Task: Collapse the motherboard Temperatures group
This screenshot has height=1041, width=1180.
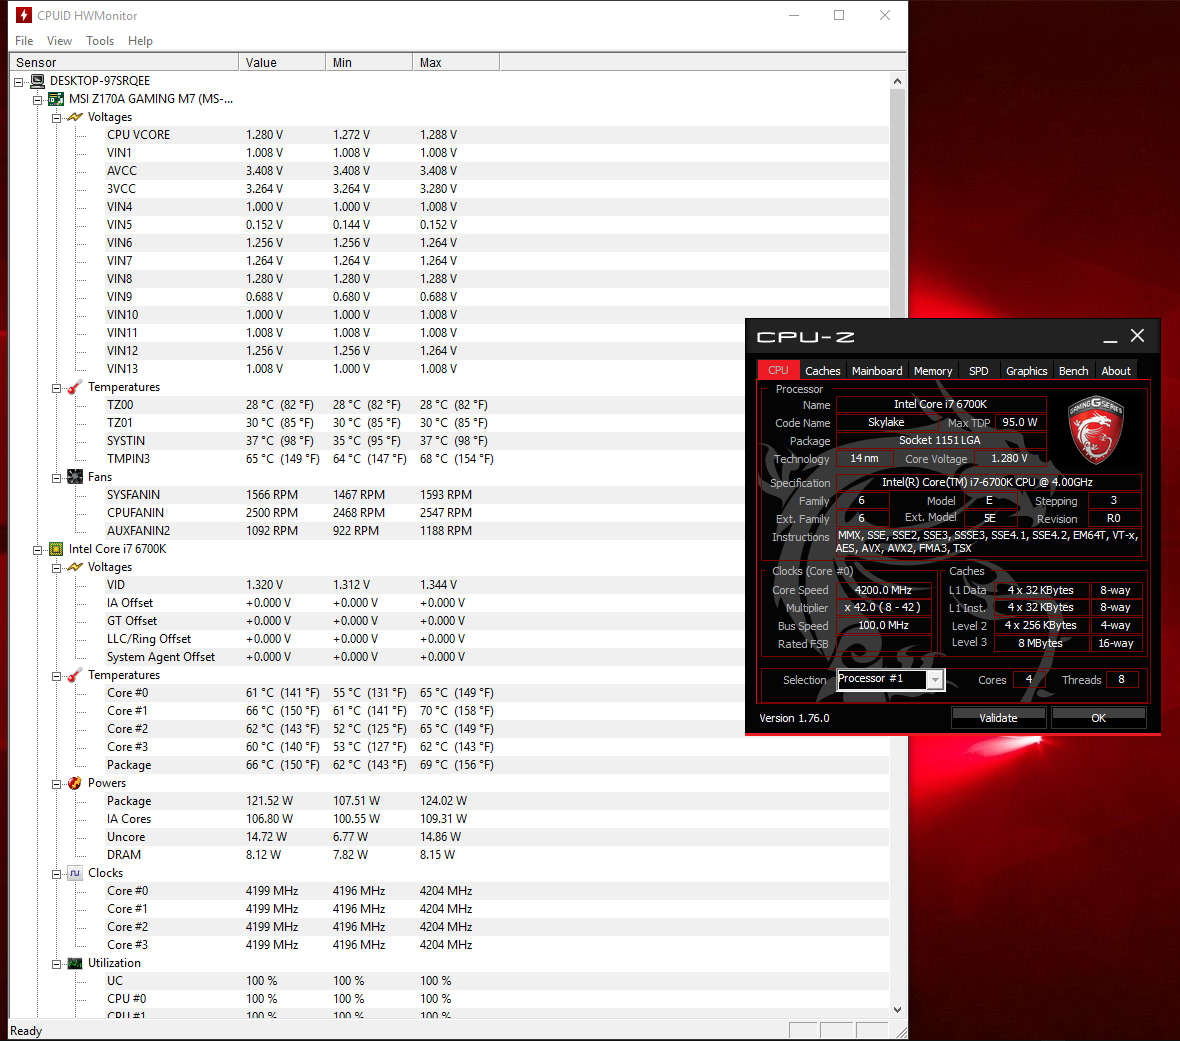Action: [56, 388]
